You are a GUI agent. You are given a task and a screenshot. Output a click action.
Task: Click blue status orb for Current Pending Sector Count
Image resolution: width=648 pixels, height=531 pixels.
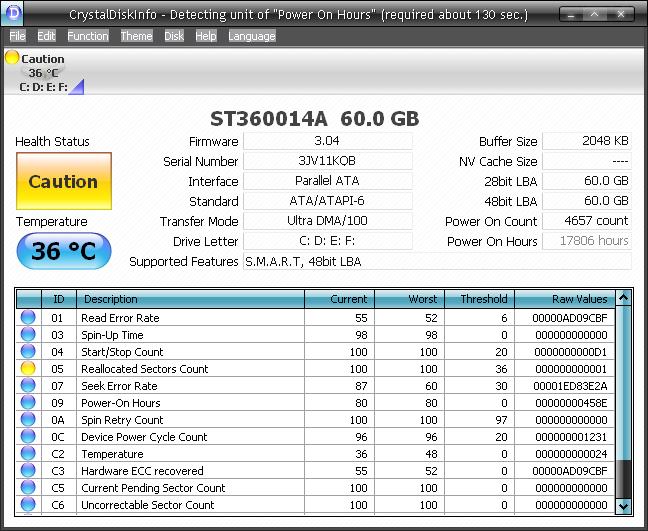28,487
